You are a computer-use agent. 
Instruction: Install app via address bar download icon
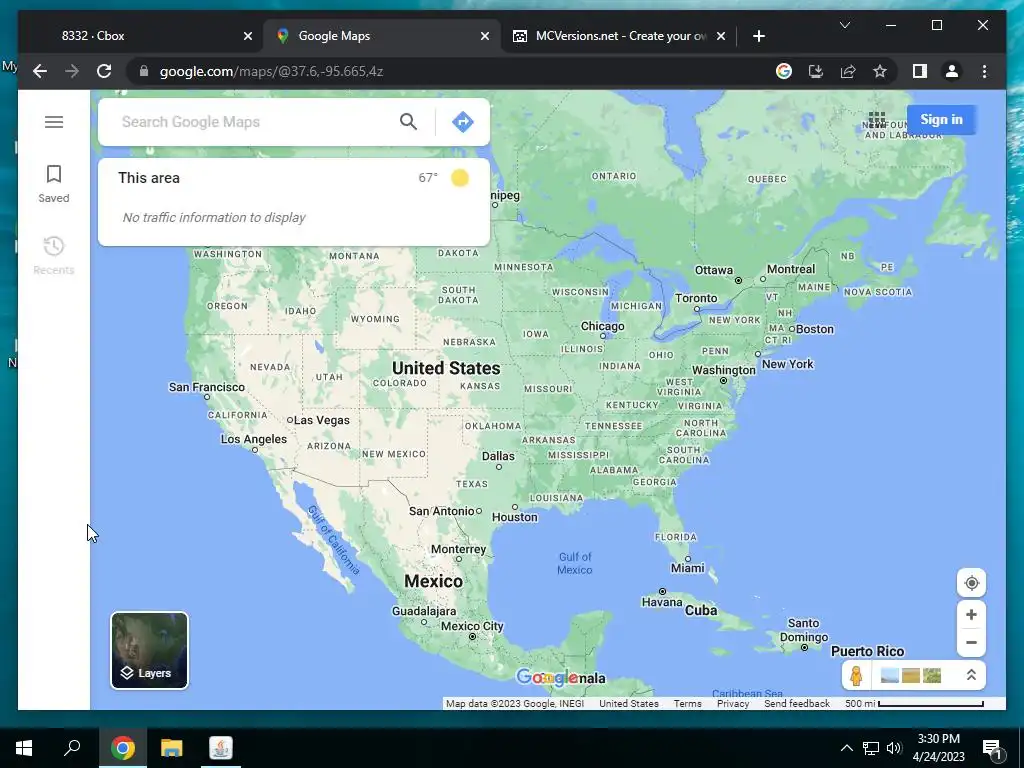pos(816,71)
